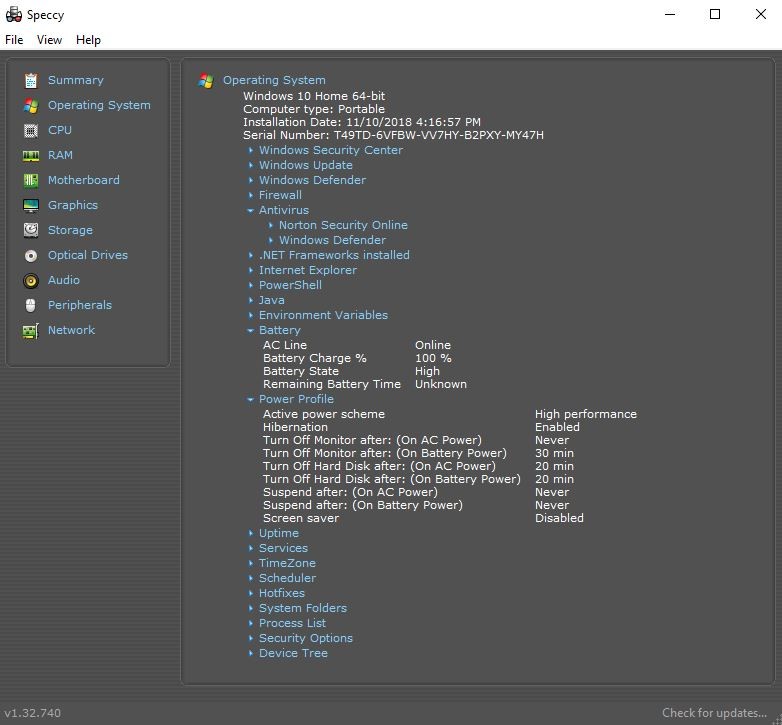This screenshot has width=782, height=725.
Task: Click the Storage hard drive icon
Action: 31,230
